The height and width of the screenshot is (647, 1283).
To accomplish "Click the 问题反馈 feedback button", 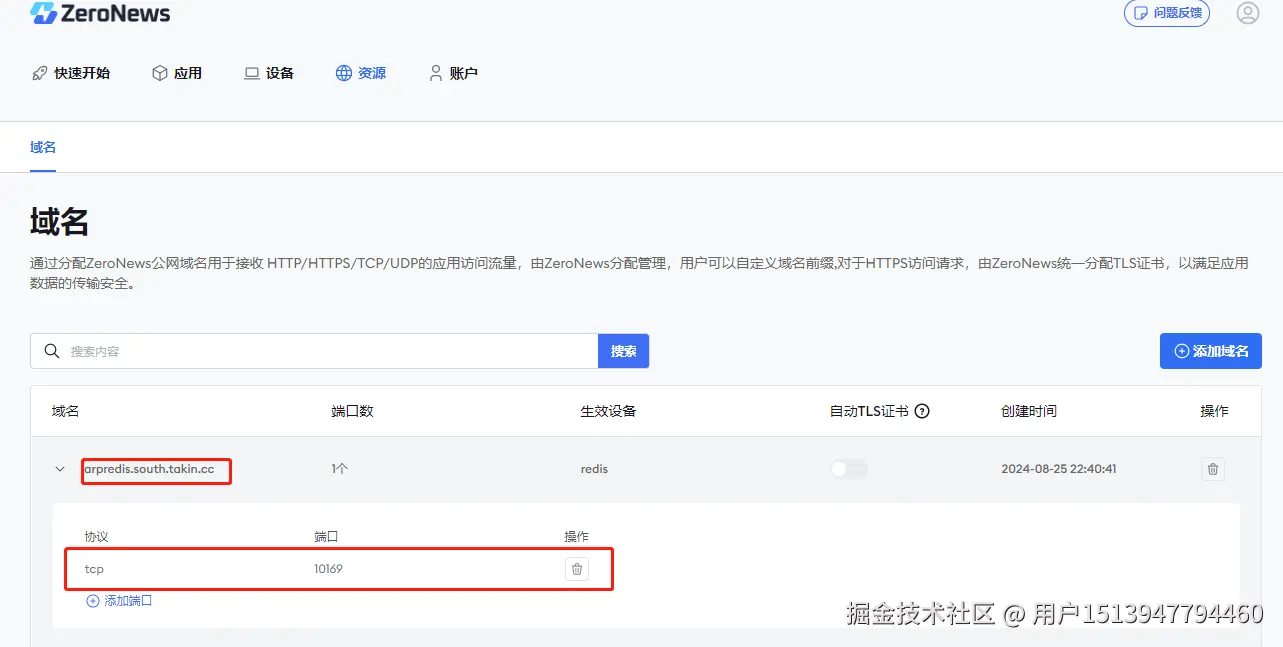I will click(x=1167, y=13).
